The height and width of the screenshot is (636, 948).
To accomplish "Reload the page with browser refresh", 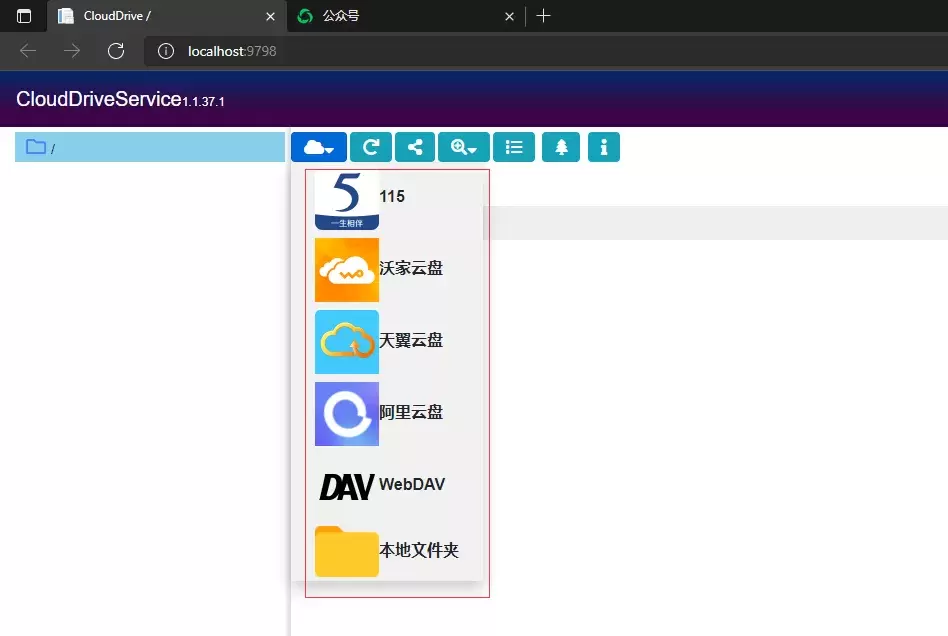I will (116, 51).
